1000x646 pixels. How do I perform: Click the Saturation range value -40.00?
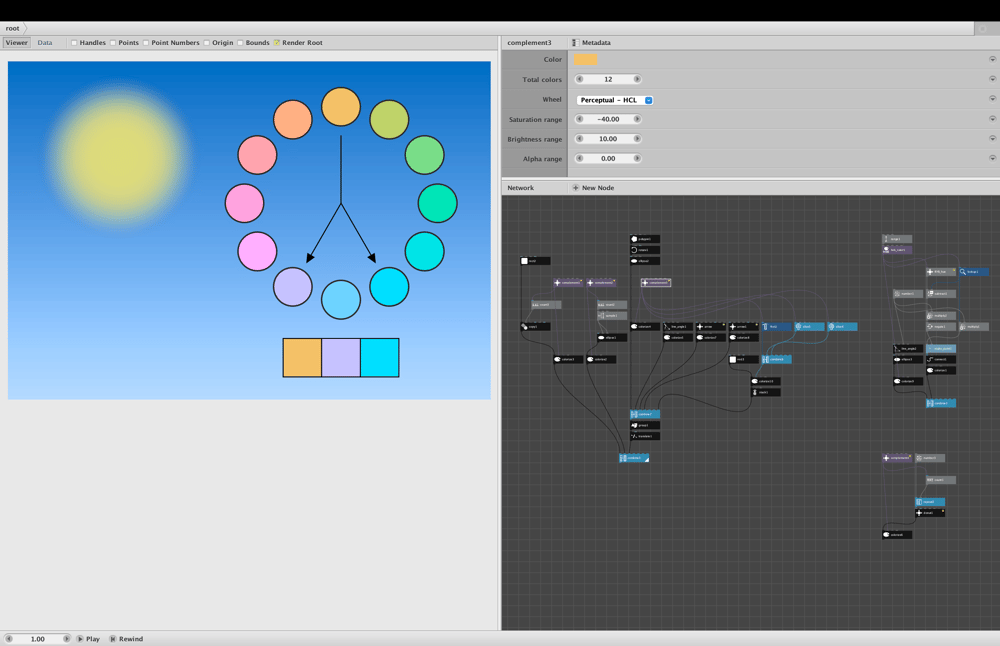point(608,119)
